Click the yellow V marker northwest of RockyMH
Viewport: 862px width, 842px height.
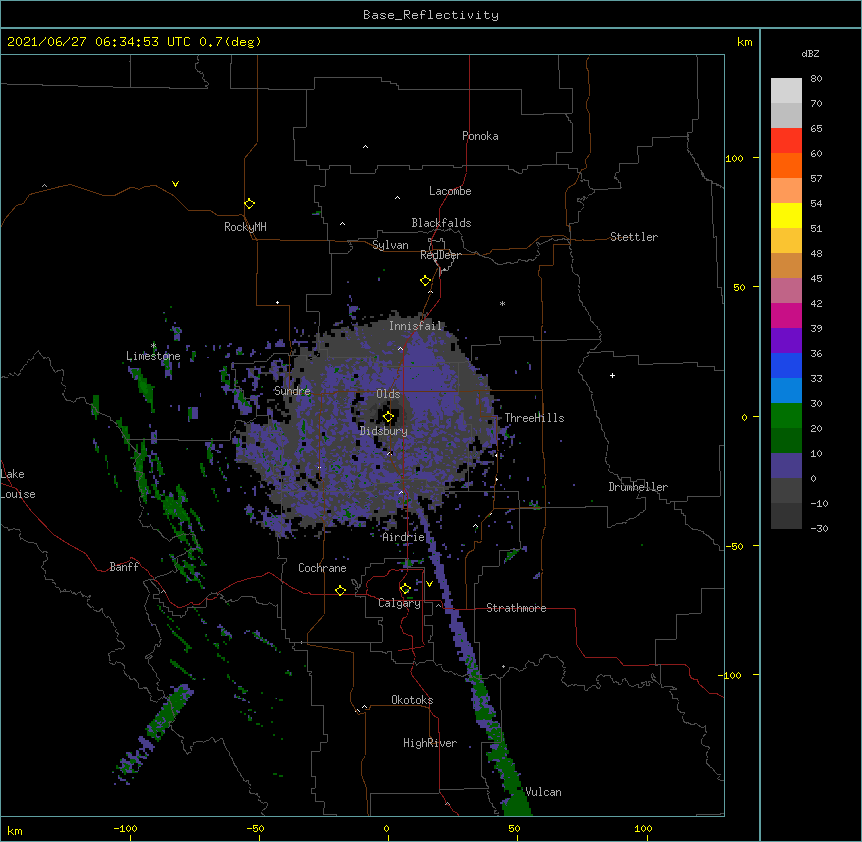tap(175, 184)
